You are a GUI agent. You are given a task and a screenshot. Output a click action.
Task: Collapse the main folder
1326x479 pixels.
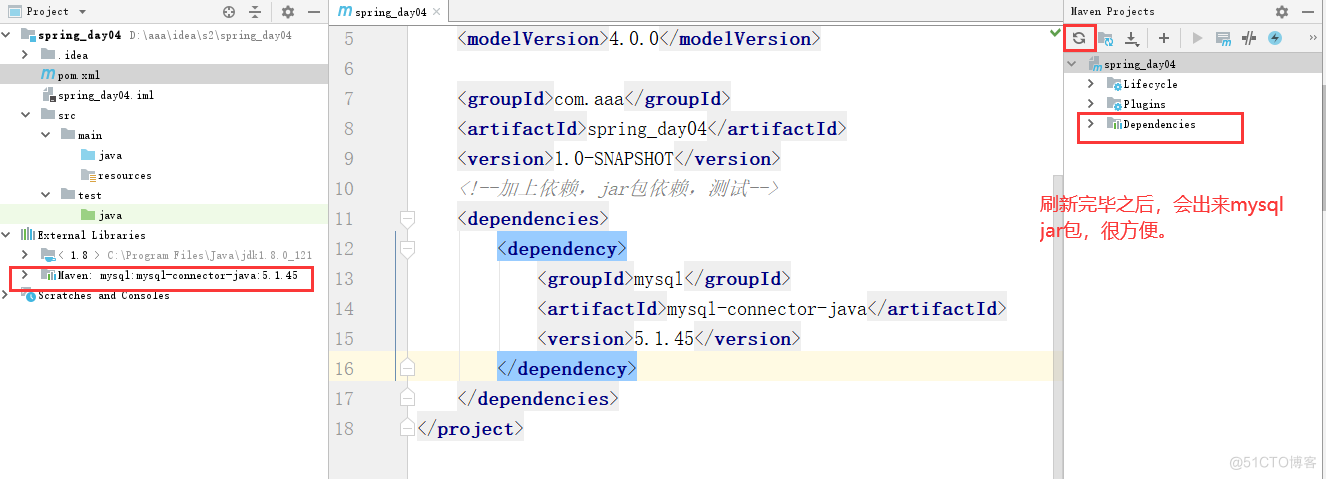pyautogui.click(x=46, y=135)
